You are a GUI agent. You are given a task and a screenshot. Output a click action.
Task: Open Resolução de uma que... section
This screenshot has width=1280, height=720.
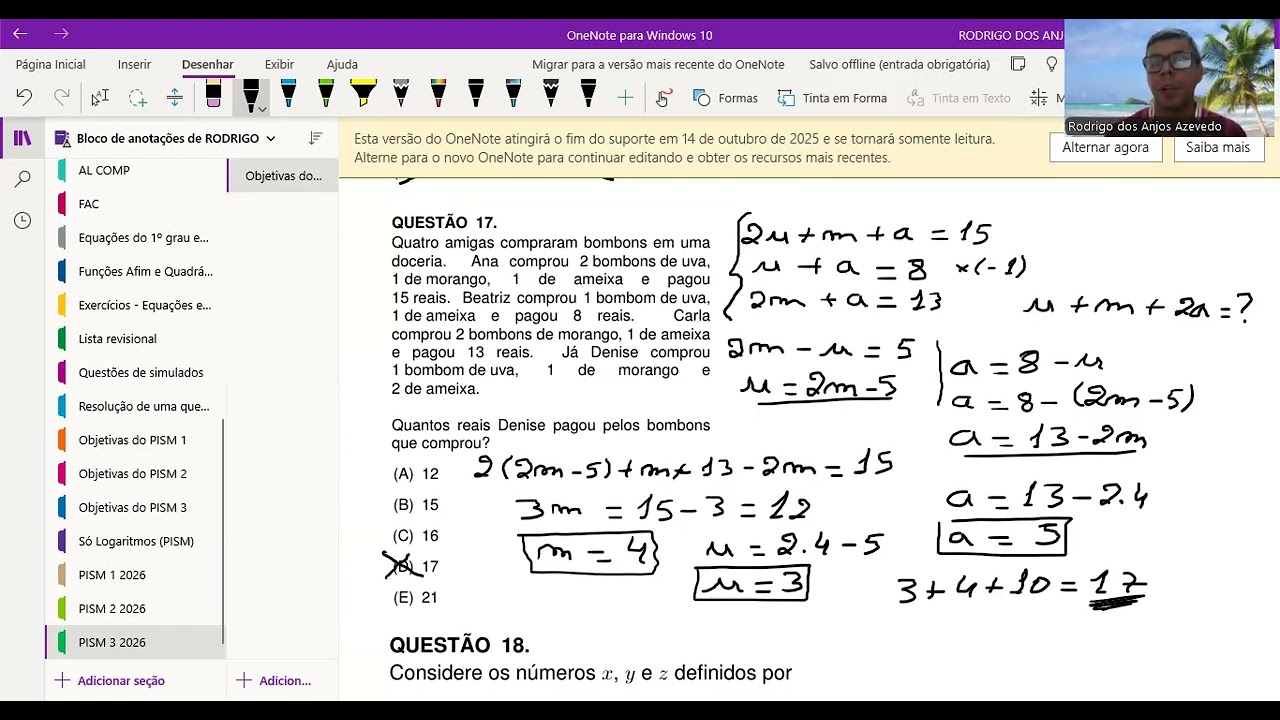tap(136, 406)
